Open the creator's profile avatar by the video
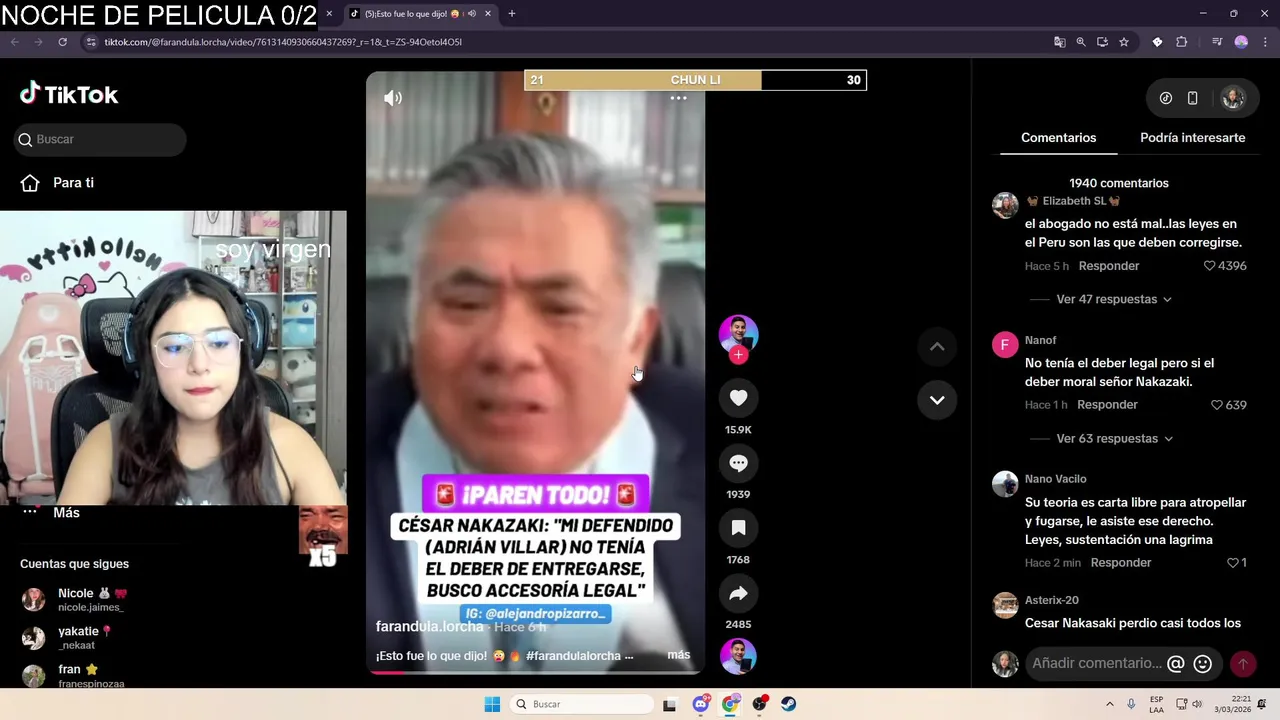This screenshot has height=720, width=1280. tap(738, 333)
